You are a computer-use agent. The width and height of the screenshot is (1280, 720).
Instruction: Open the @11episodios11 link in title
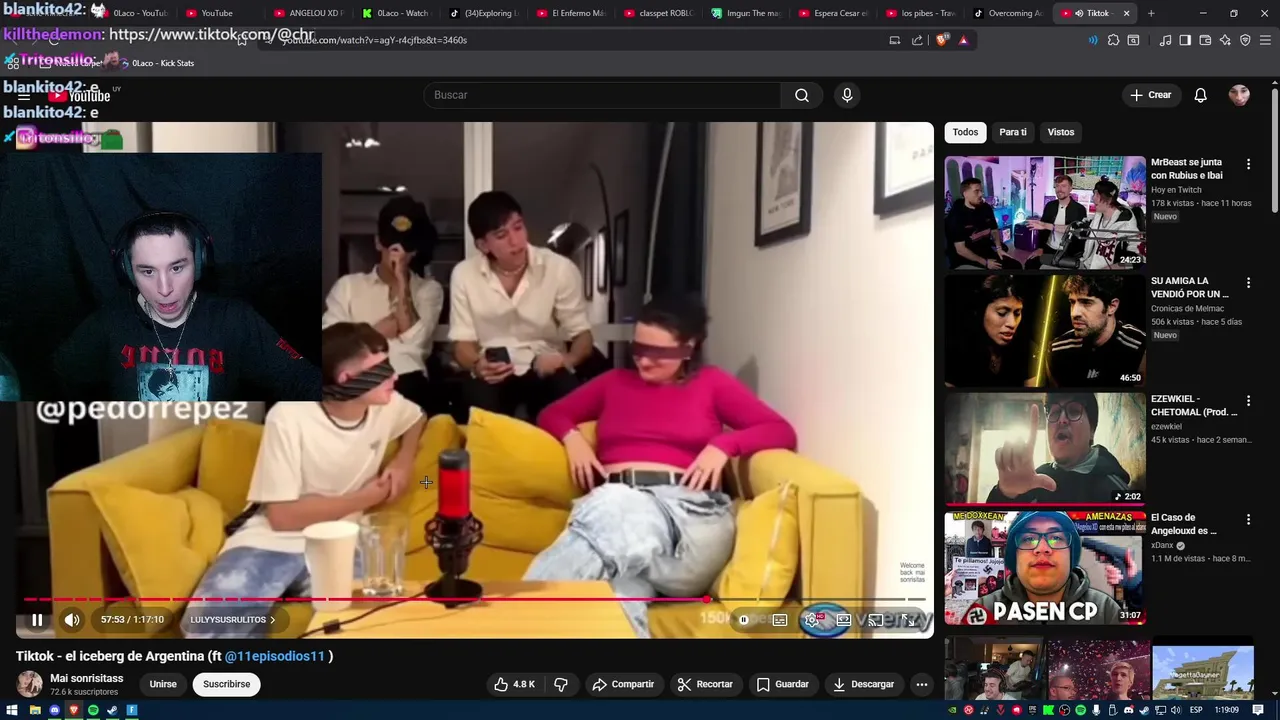click(x=275, y=656)
